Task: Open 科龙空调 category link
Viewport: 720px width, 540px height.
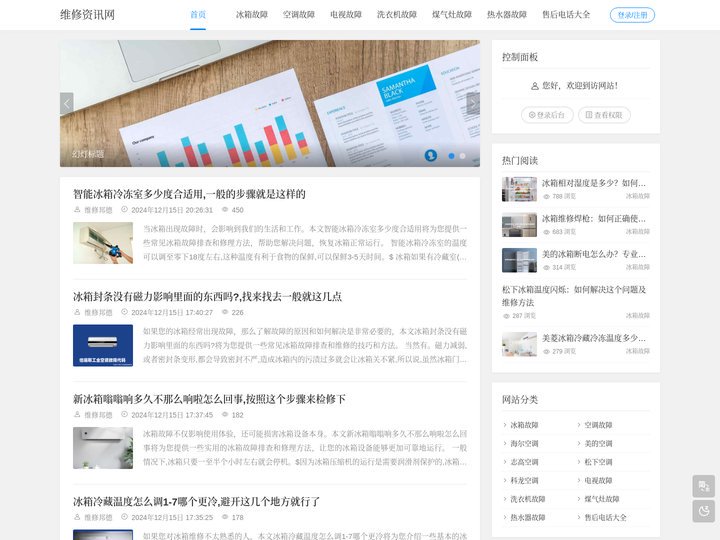Action: pyautogui.click(x=524, y=480)
